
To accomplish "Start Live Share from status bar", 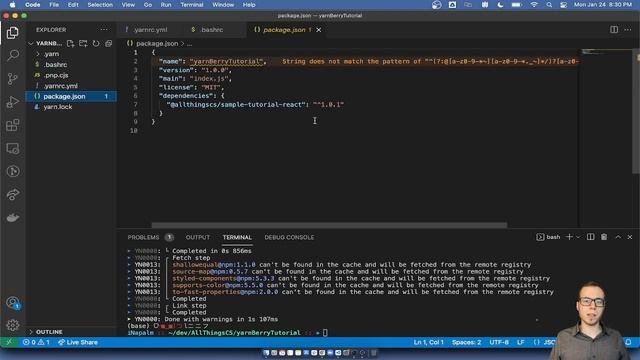I will pos(78,342).
